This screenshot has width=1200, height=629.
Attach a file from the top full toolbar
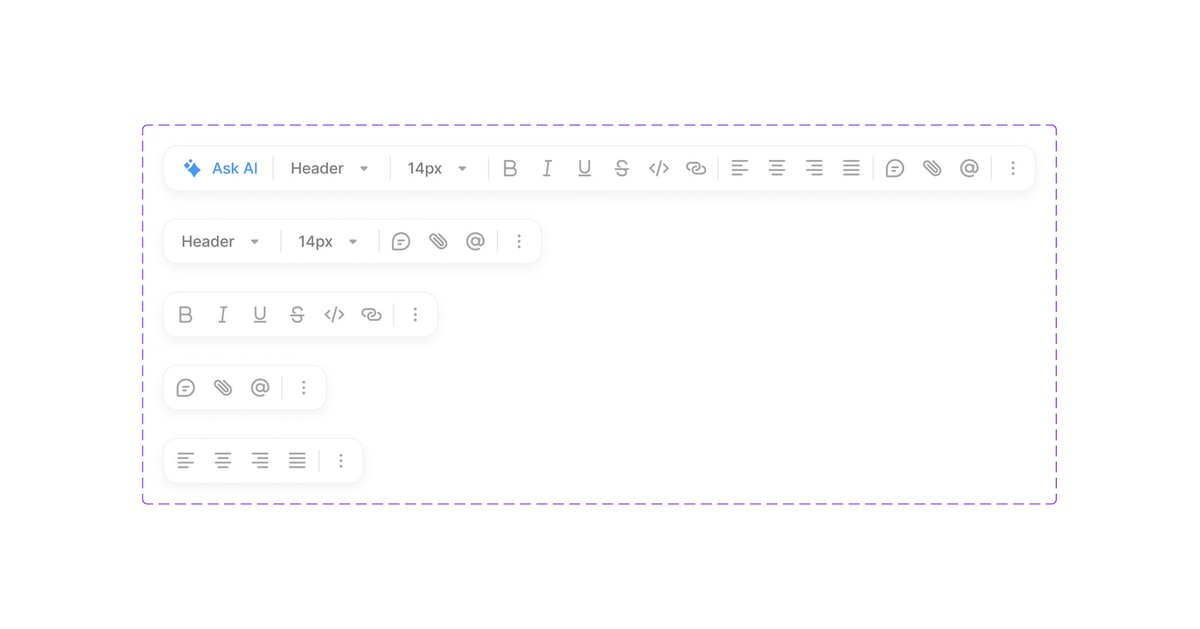pos(932,168)
